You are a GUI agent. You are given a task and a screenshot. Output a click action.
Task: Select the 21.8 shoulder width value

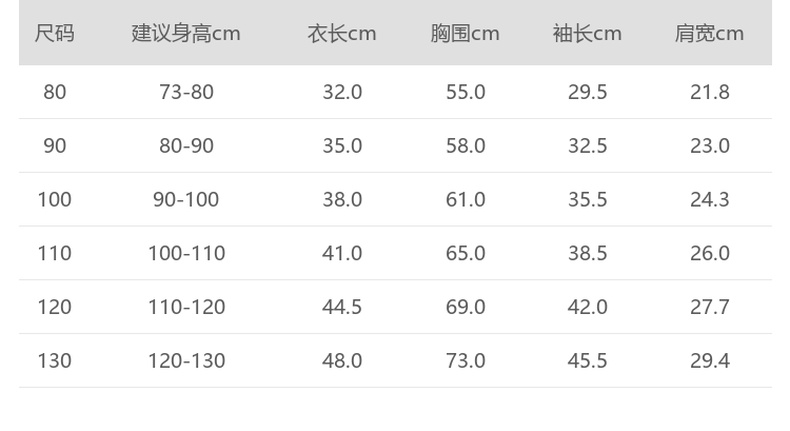point(709,92)
